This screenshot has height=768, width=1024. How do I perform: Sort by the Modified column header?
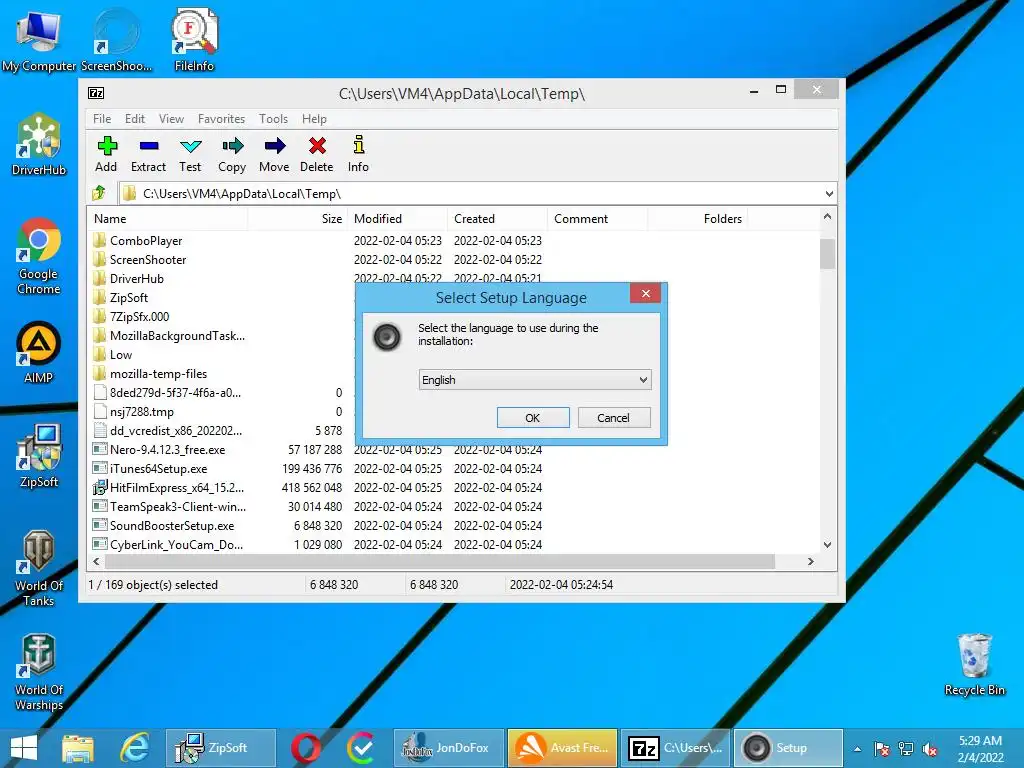(397, 219)
